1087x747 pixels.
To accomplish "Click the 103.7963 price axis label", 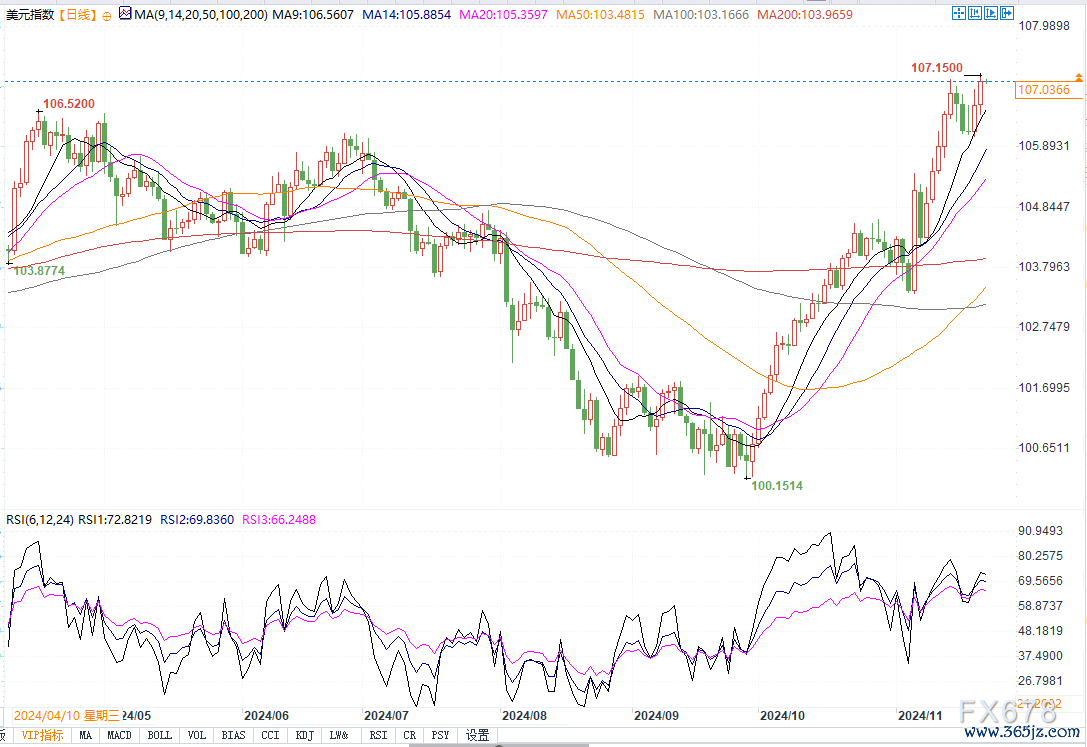I will click(x=1044, y=267).
